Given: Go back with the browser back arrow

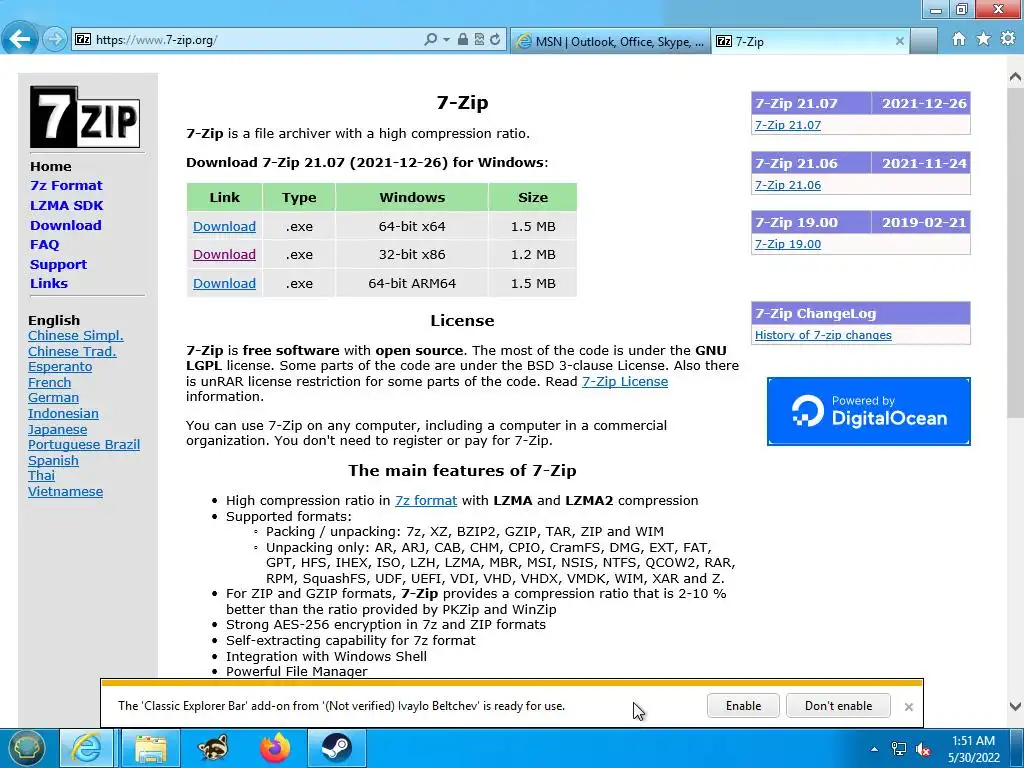Looking at the screenshot, I should 20,39.
